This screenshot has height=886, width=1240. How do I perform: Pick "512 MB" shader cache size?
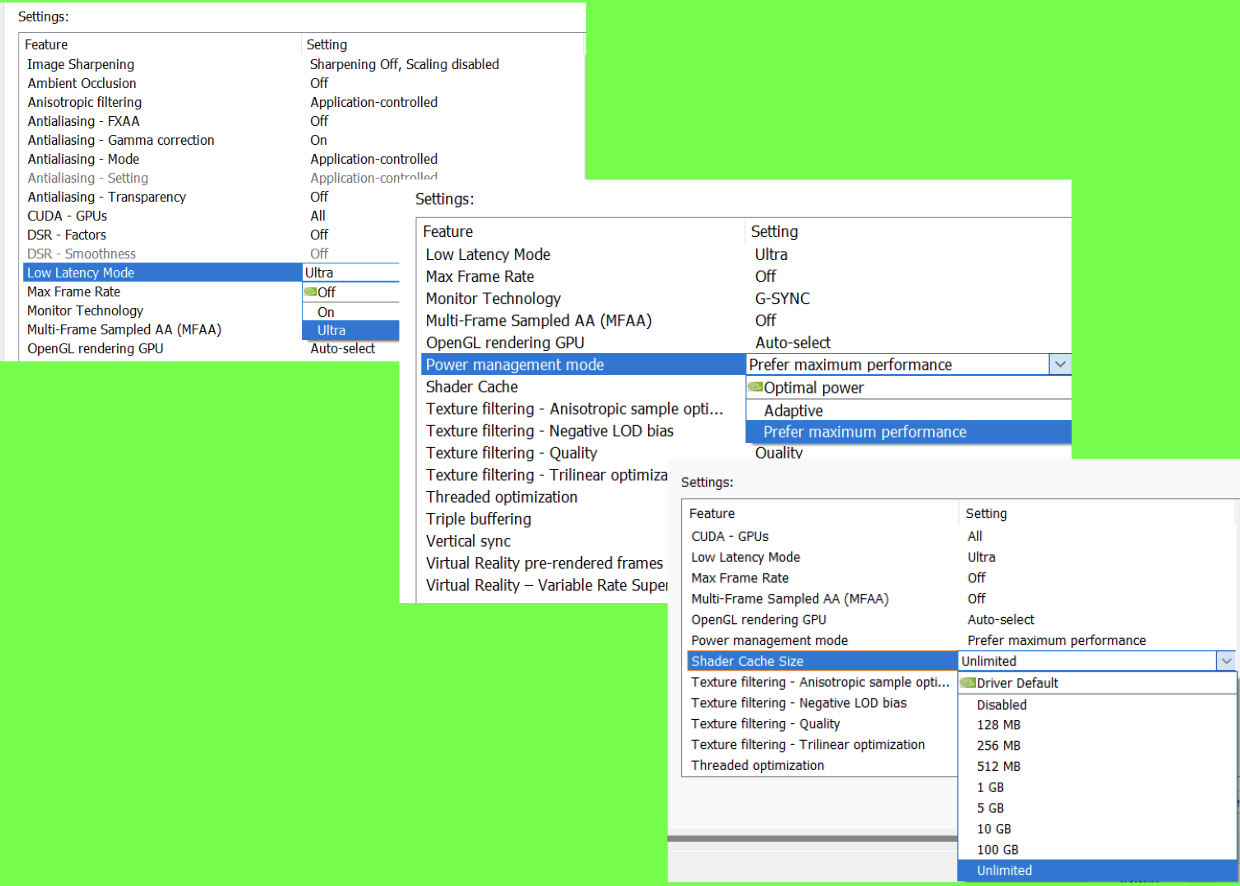pyautogui.click(x=997, y=766)
